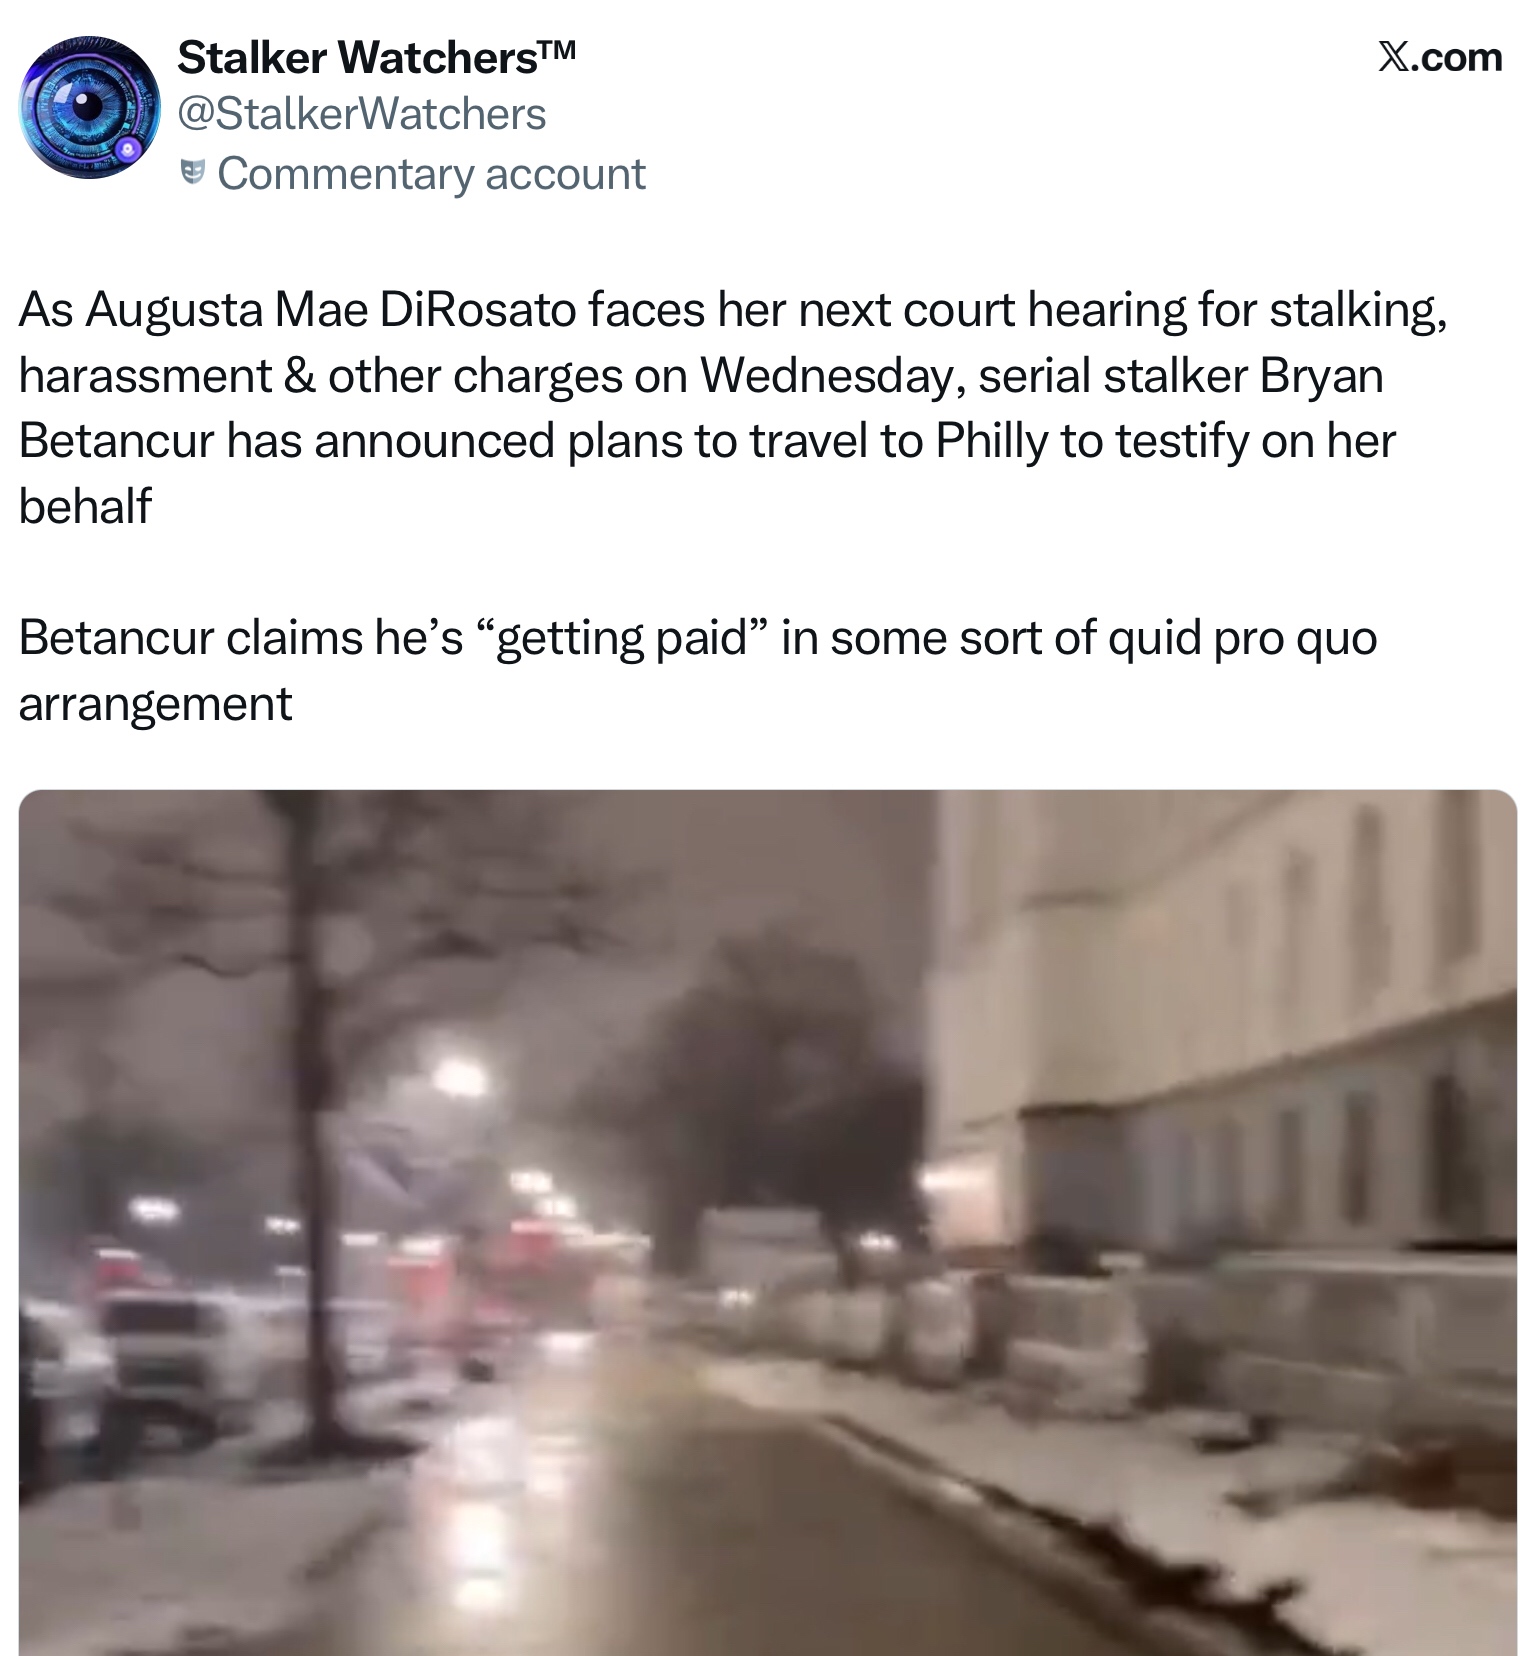This screenshot has height=1656, width=1536.
Task: Click the word arrangement ending tweet
Action: click(x=155, y=704)
